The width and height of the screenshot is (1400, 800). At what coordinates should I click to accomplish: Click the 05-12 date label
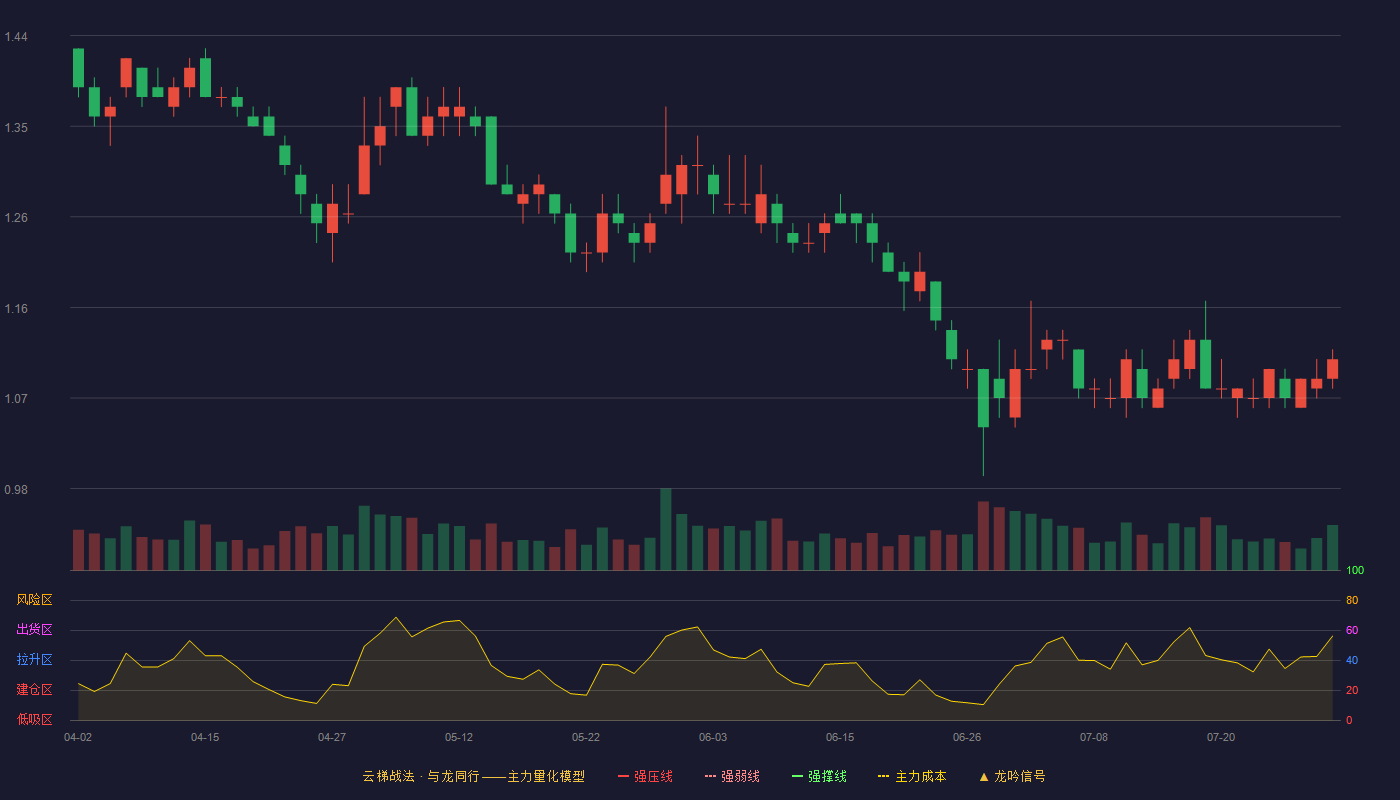point(459,737)
